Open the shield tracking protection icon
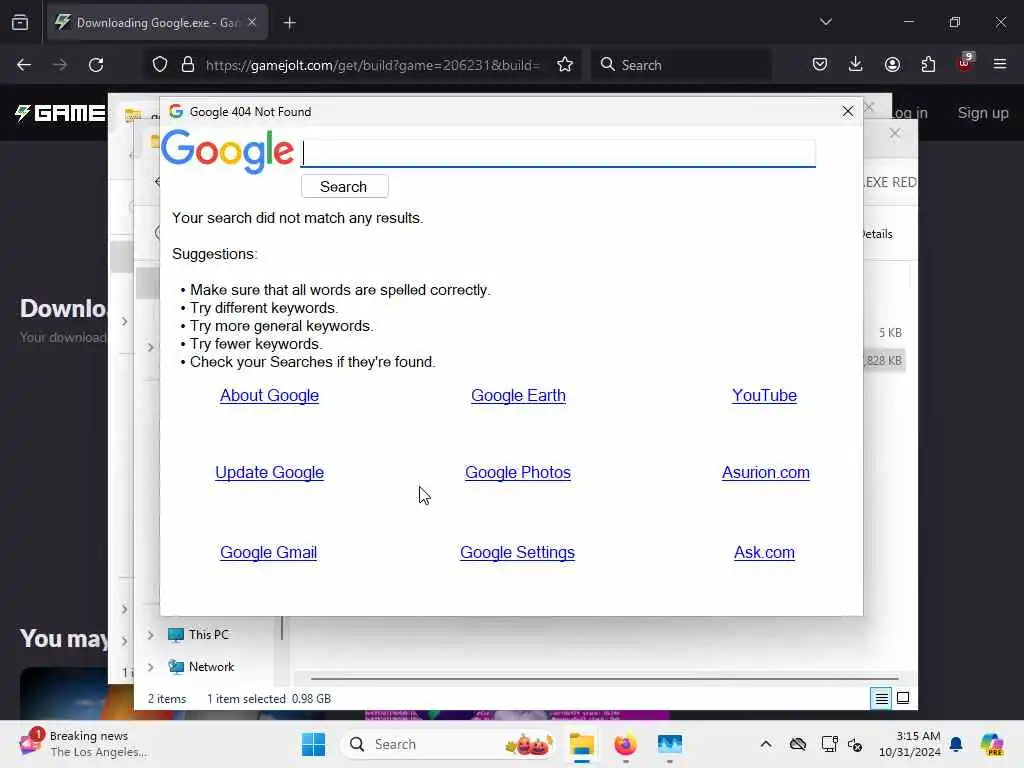 click(160, 65)
